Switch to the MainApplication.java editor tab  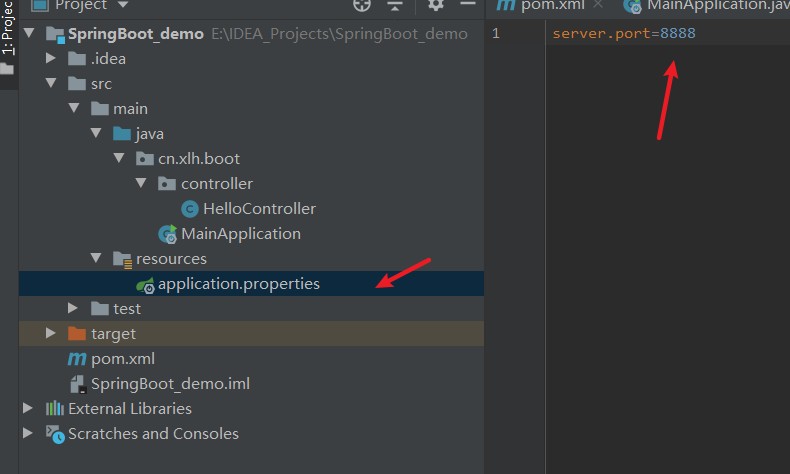[x=718, y=5]
